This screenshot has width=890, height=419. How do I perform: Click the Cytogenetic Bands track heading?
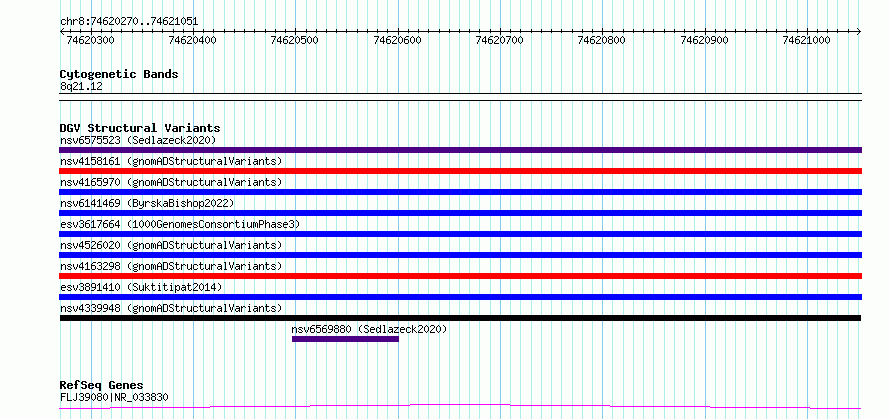(x=119, y=74)
